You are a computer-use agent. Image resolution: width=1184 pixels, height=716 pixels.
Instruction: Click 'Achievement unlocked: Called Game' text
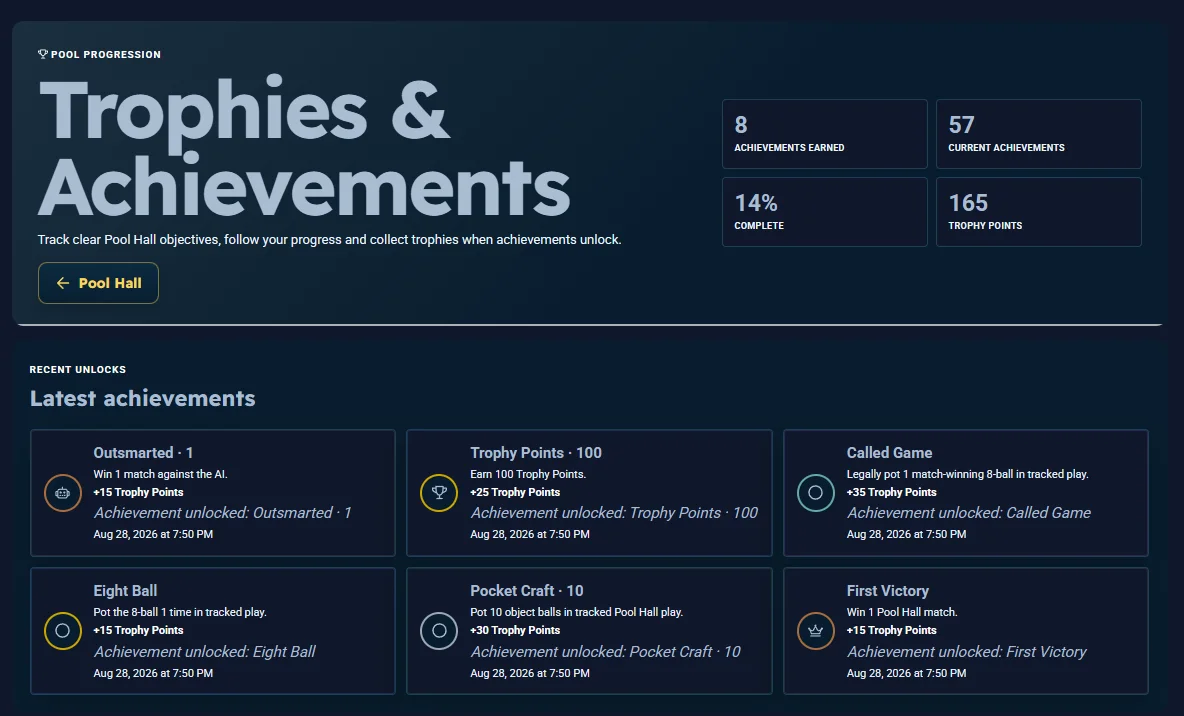pos(969,513)
